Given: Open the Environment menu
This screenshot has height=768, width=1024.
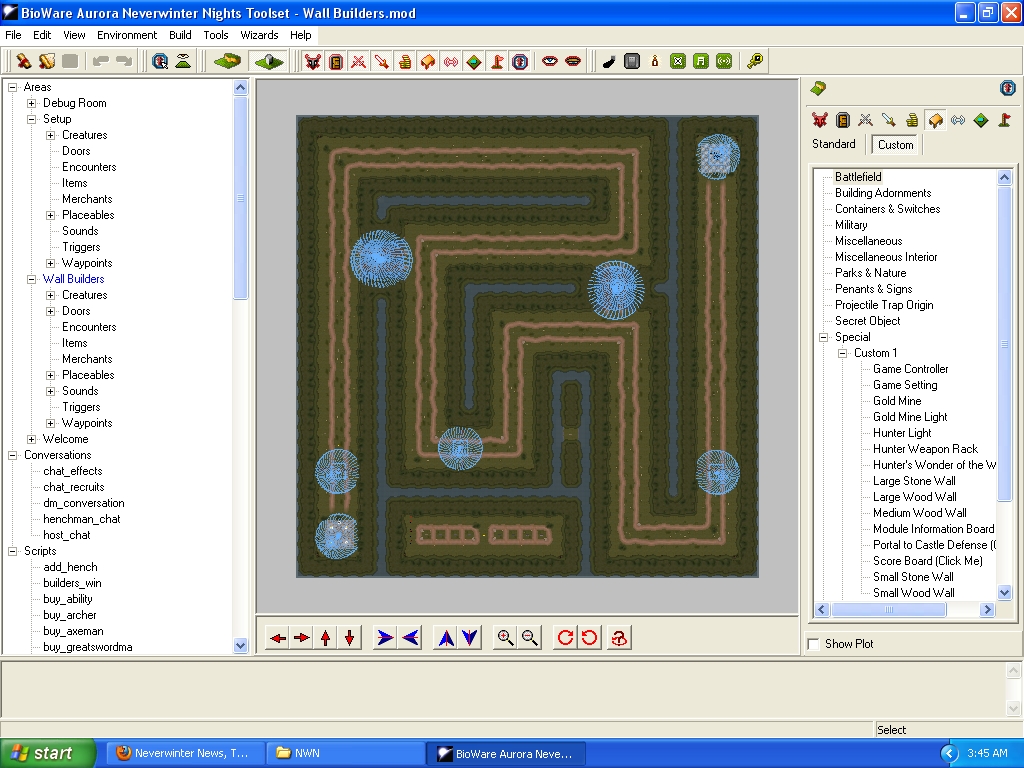Looking at the screenshot, I should (127, 35).
